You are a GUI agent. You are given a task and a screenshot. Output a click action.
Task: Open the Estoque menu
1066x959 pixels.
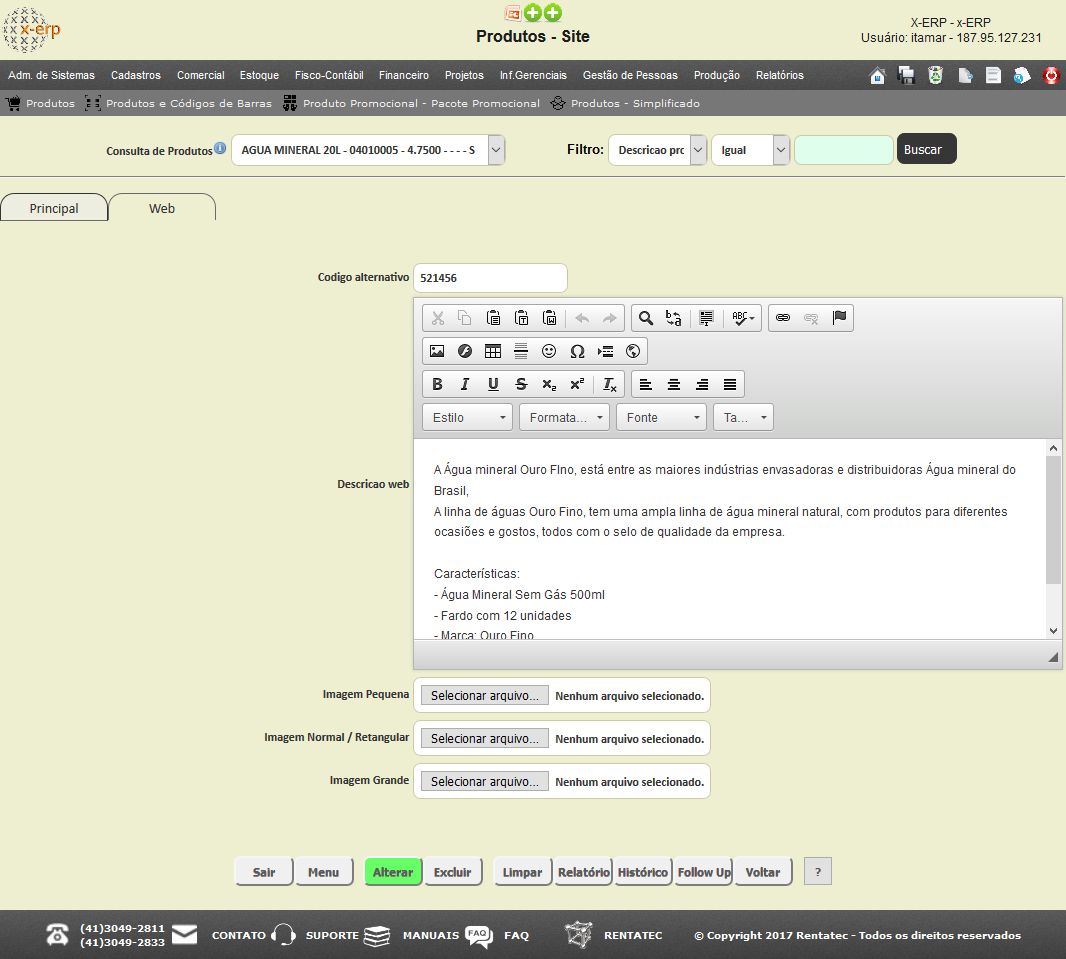coord(259,75)
